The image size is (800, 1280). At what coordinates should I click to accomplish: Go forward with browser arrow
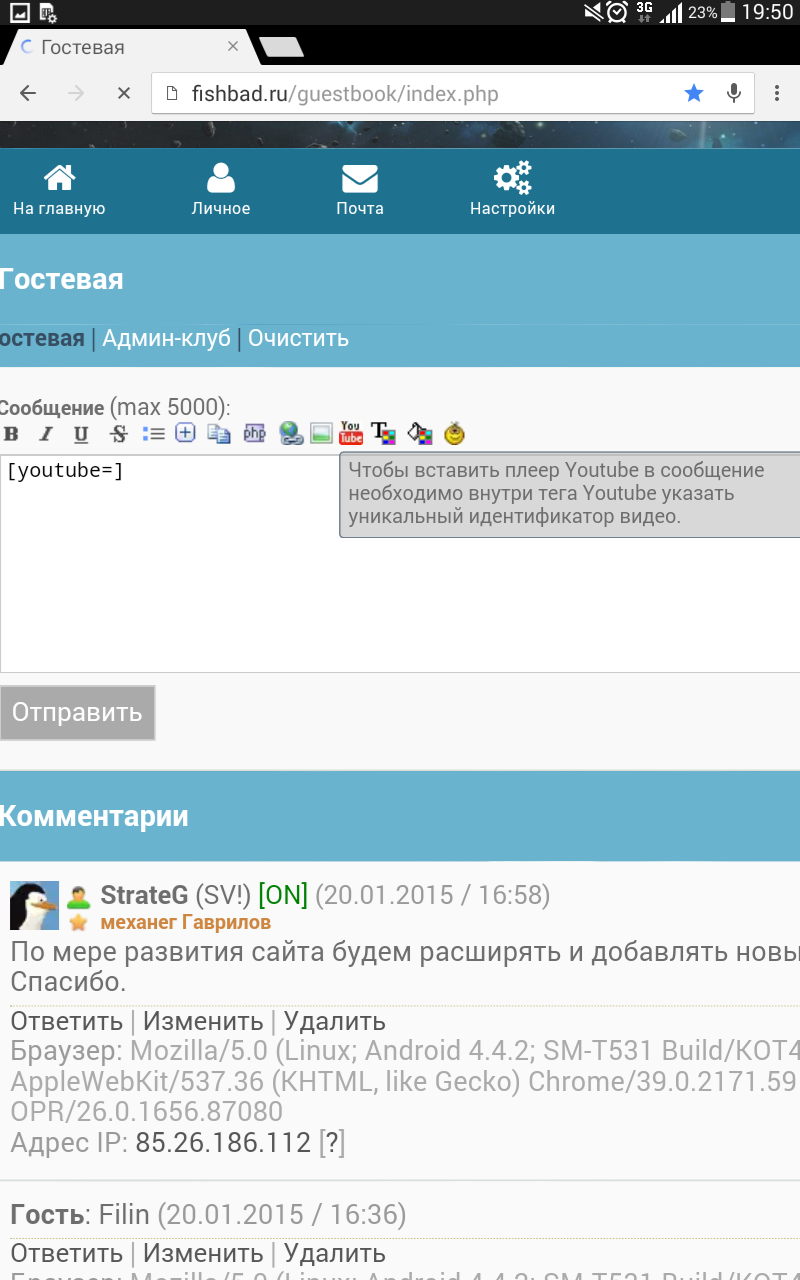(76, 93)
